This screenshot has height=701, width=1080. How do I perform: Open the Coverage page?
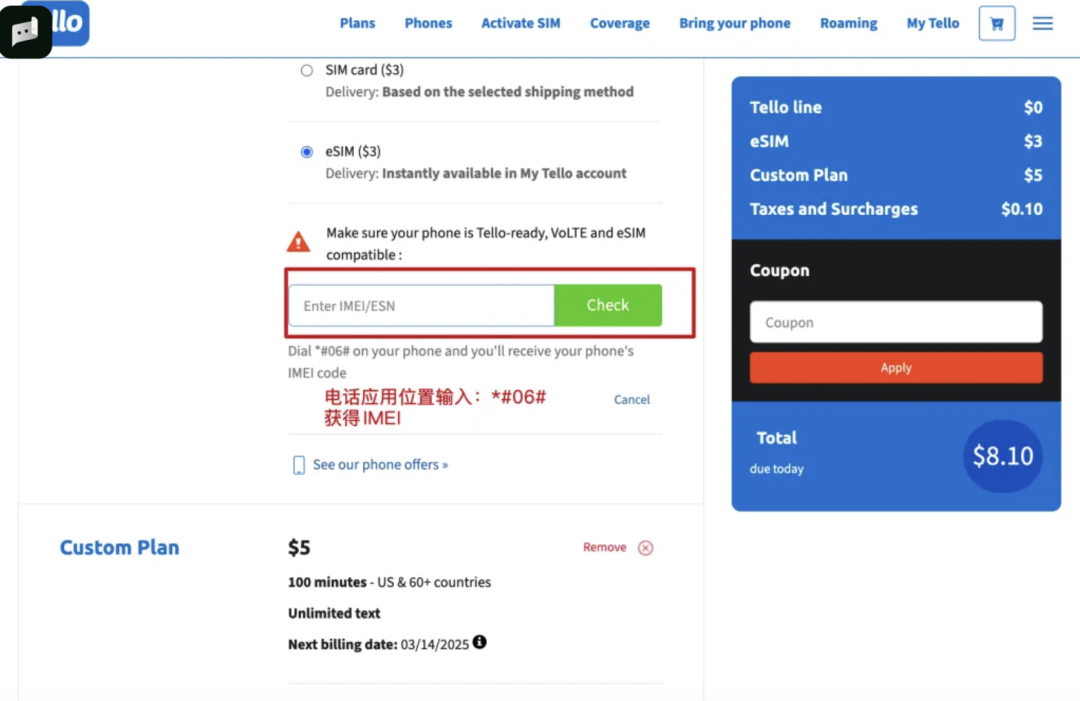[x=620, y=23]
